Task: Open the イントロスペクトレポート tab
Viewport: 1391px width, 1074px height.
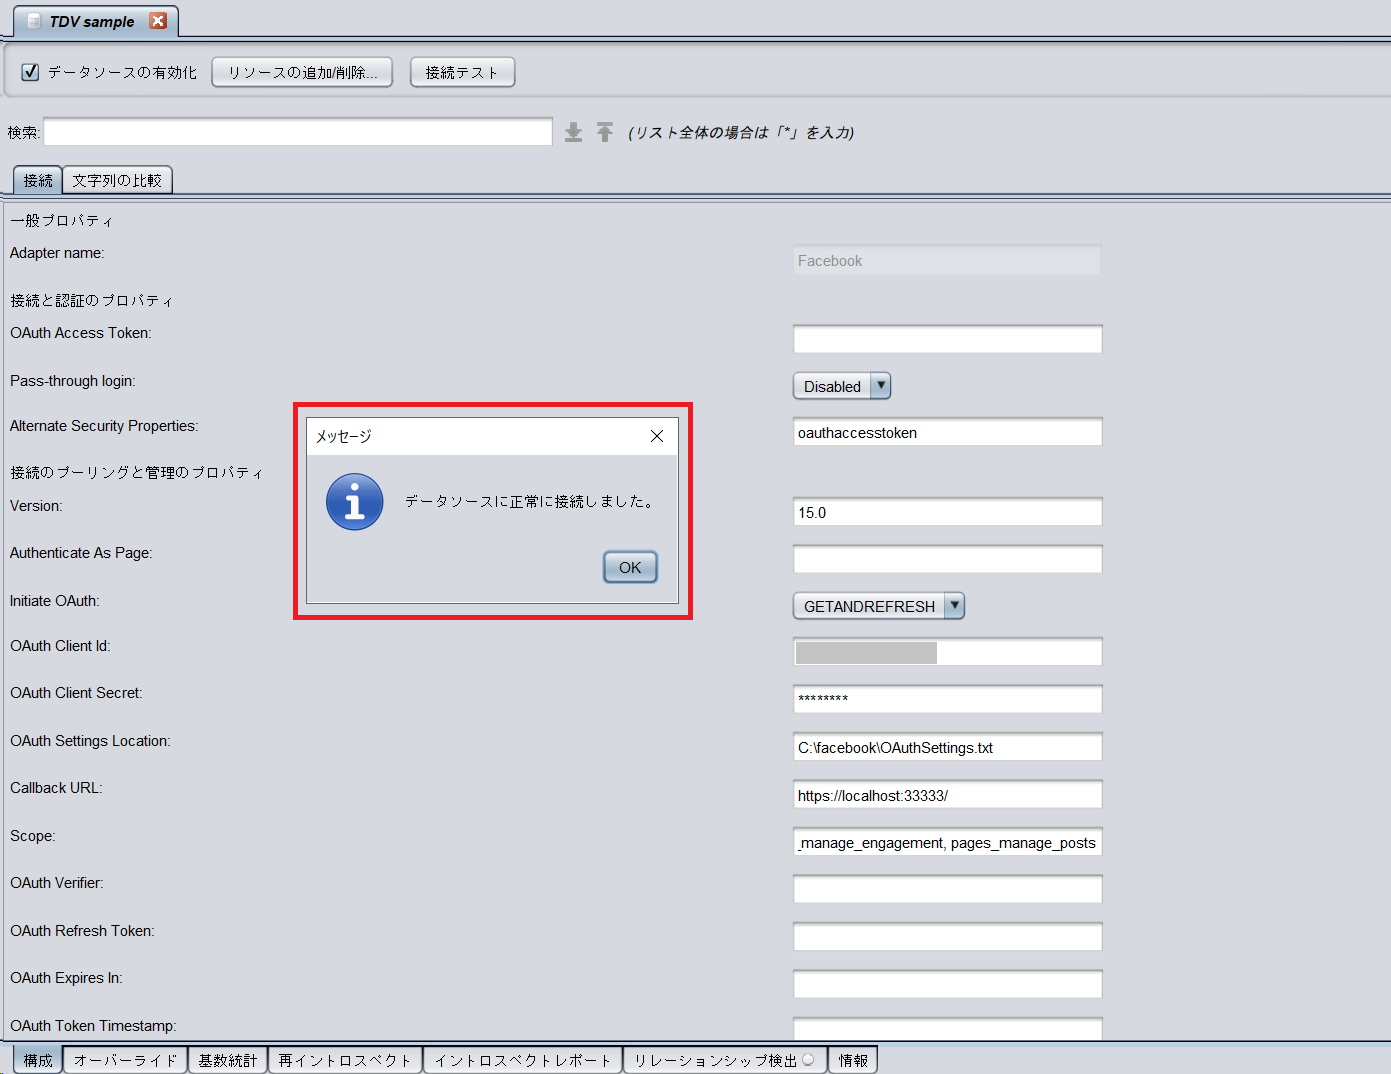Action: (523, 1060)
